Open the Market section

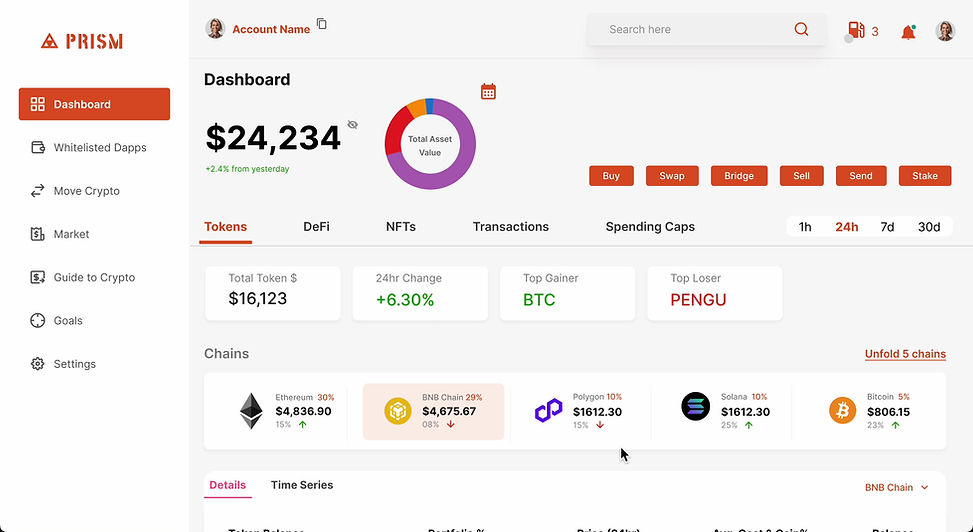pyautogui.click(x=60, y=234)
